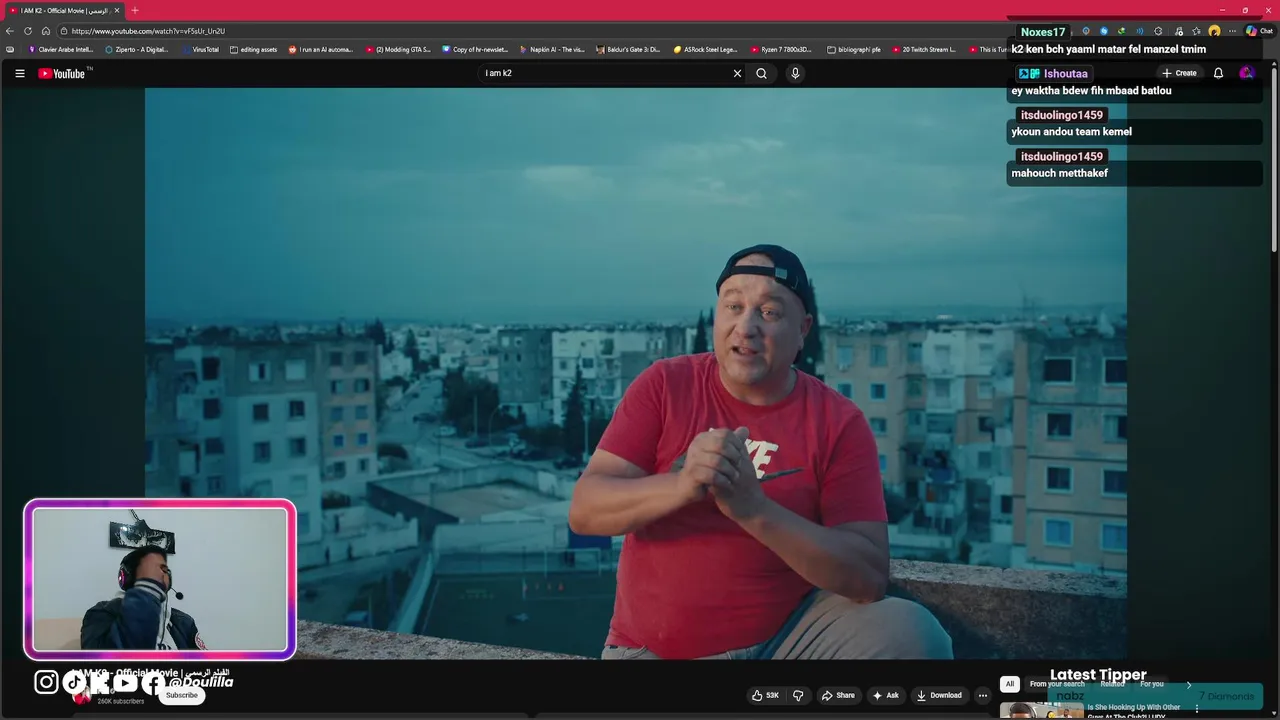Image resolution: width=1280 pixels, height=720 pixels.
Task: Open the browser profile avatar
Action: pyautogui.click(x=1214, y=31)
